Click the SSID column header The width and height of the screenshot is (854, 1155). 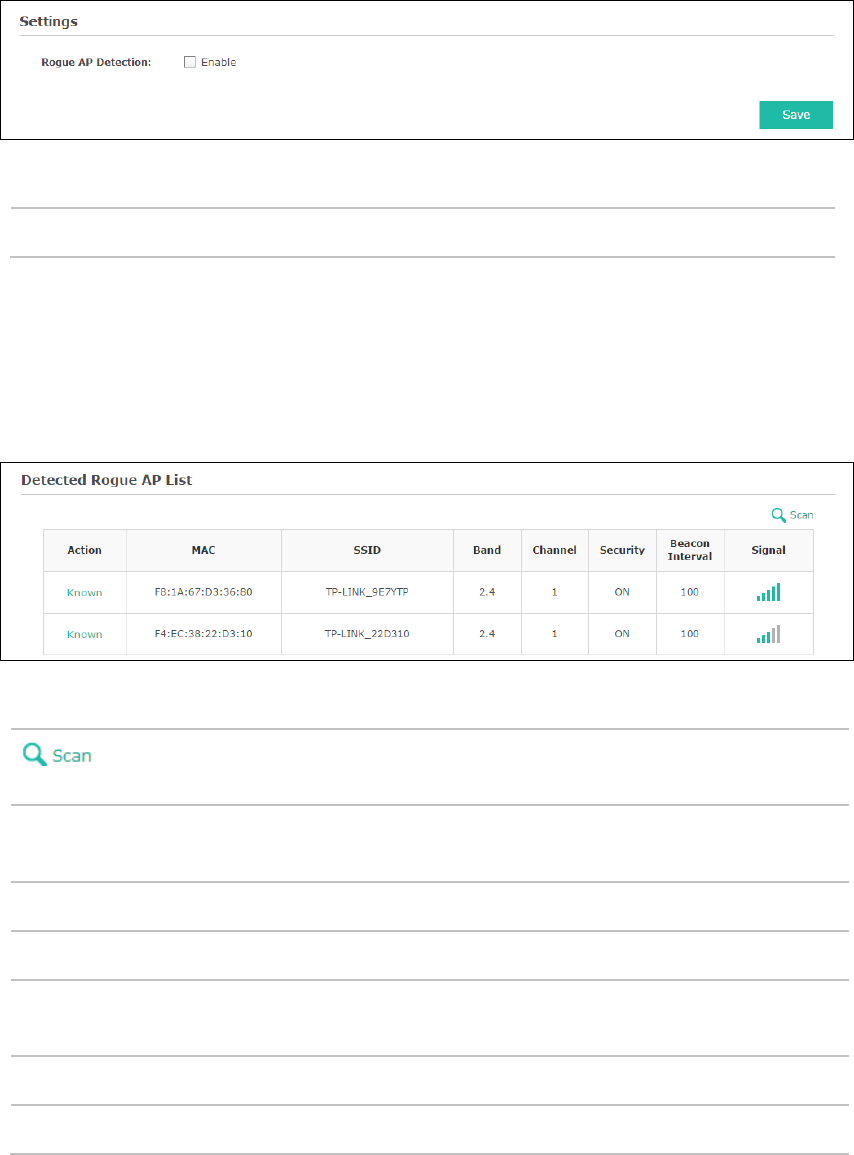367,550
